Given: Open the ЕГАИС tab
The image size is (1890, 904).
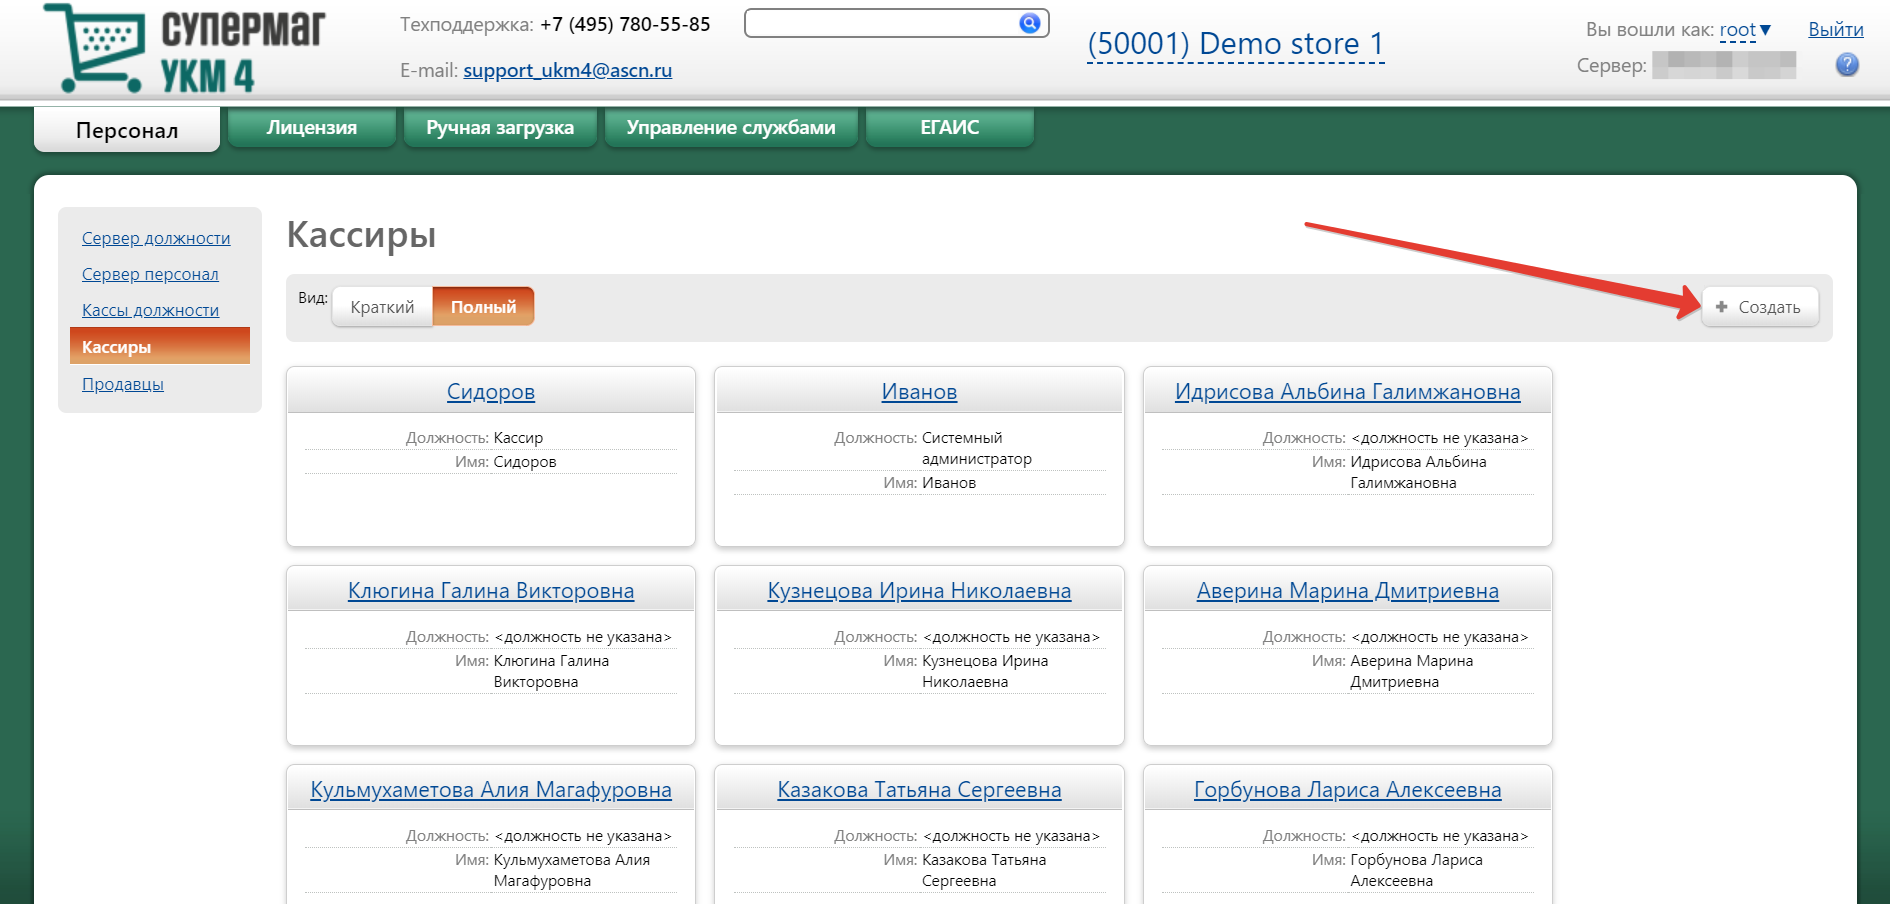Looking at the screenshot, I should 950,128.
